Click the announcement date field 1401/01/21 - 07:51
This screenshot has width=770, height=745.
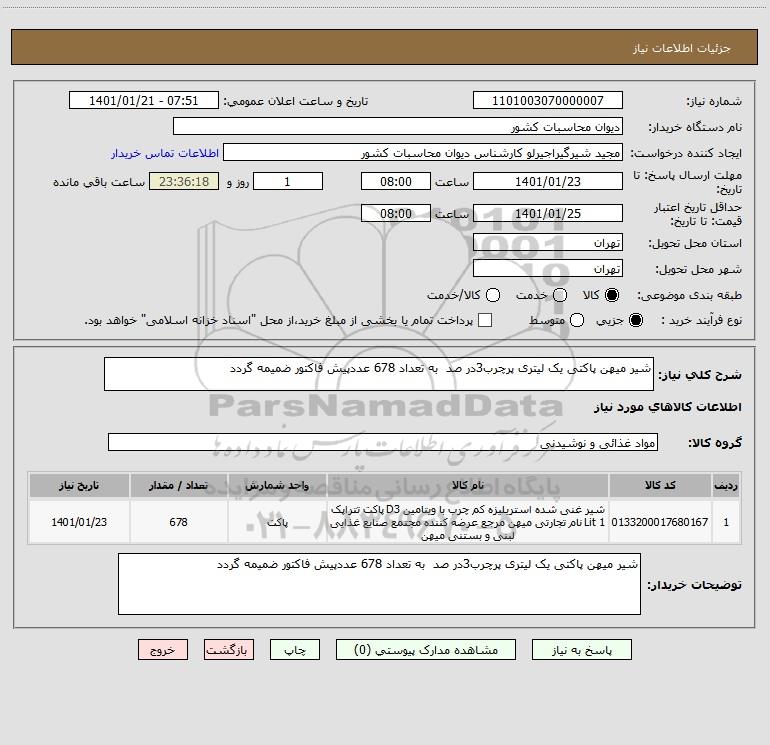click(x=143, y=100)
